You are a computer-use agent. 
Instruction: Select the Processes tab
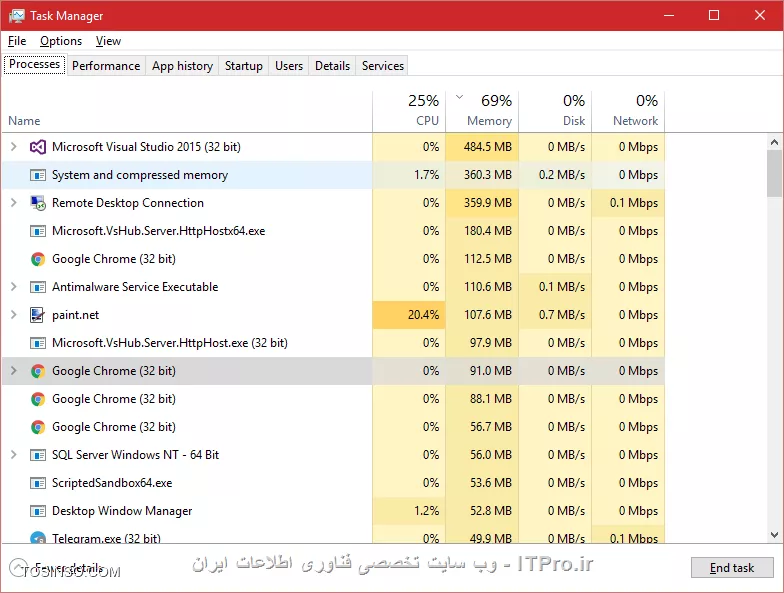click(34, 64)
